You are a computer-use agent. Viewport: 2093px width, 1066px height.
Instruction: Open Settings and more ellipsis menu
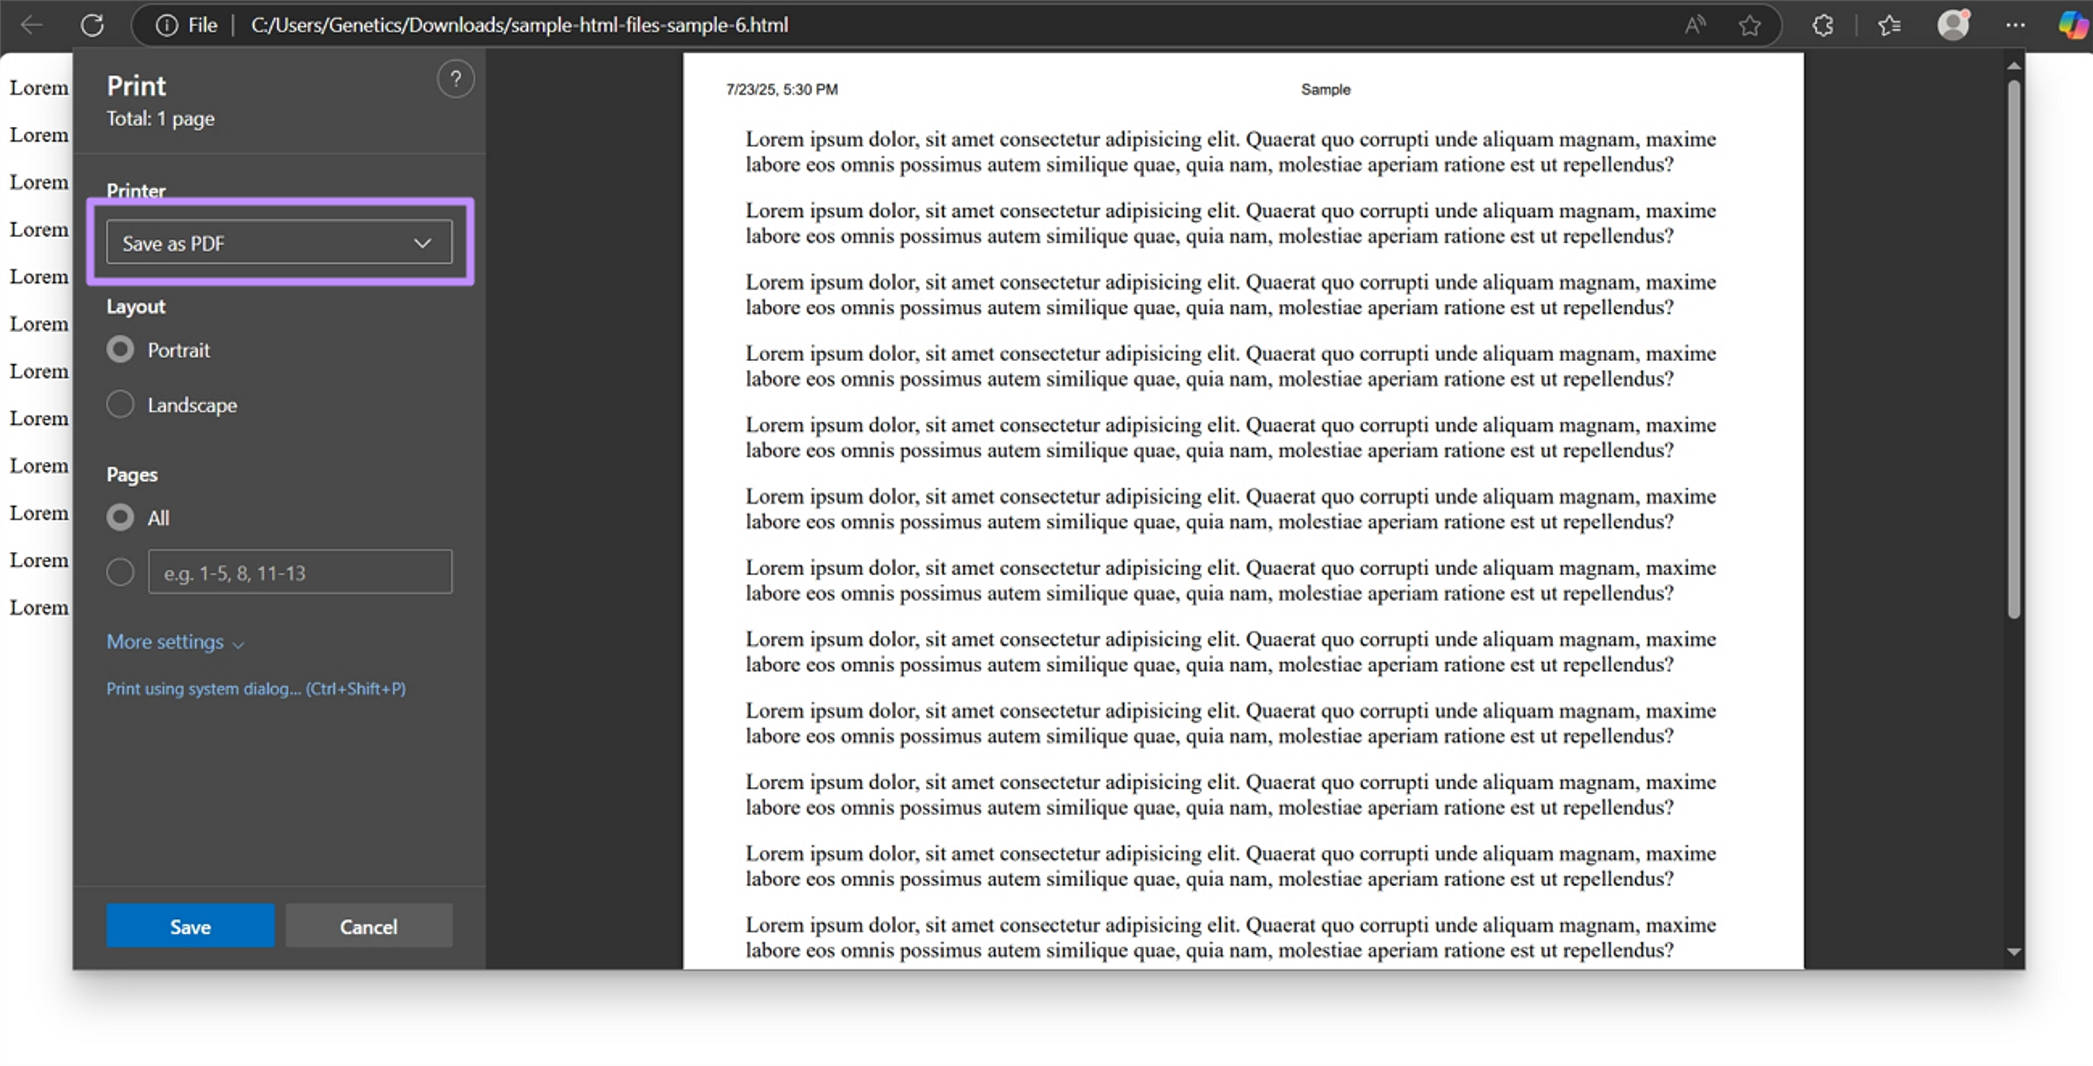click(2015, 25)
